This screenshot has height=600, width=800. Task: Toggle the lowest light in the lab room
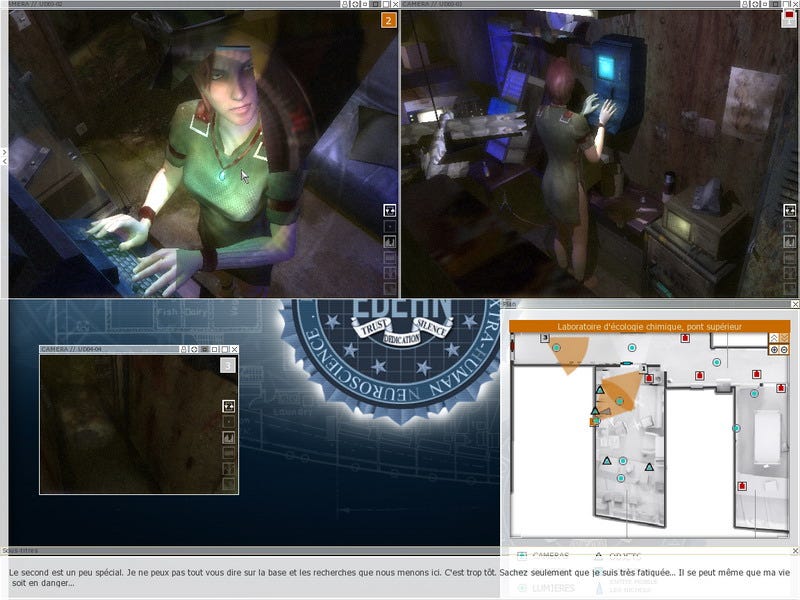621,478
